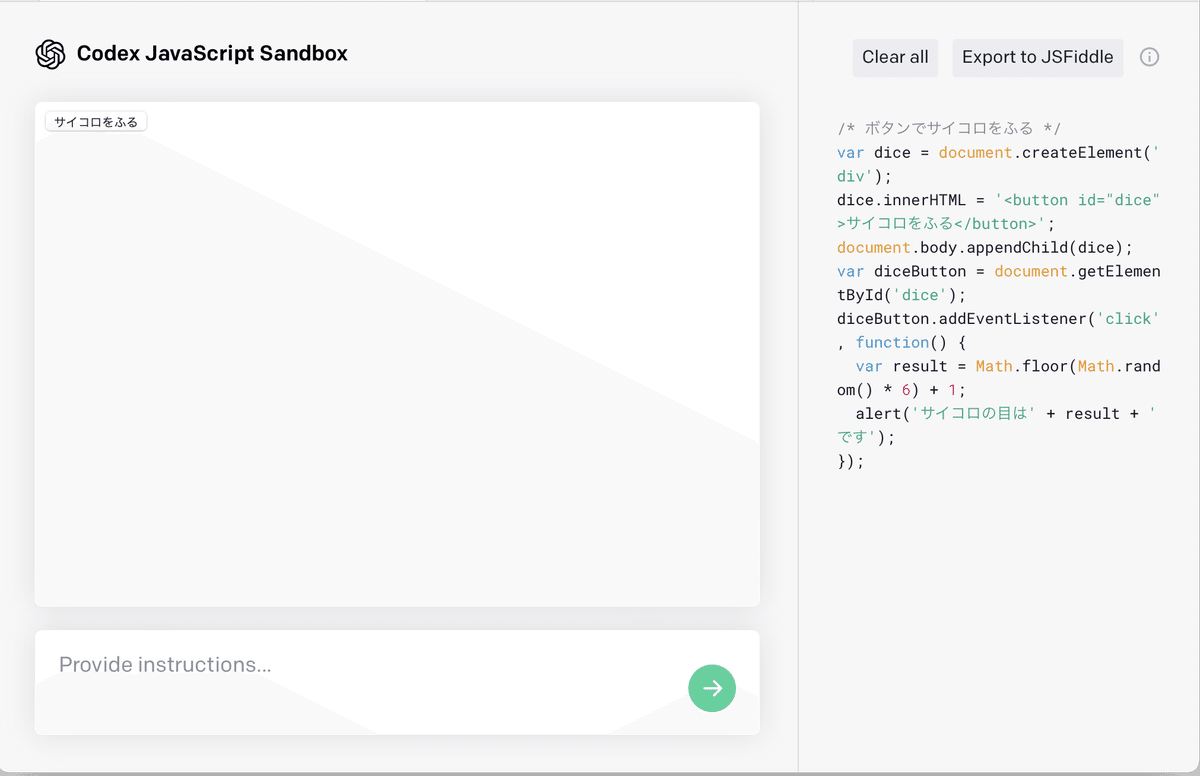Click the code text dice.innerHTML
Screen dimensions: 1200x776
[x=901, y=200]
